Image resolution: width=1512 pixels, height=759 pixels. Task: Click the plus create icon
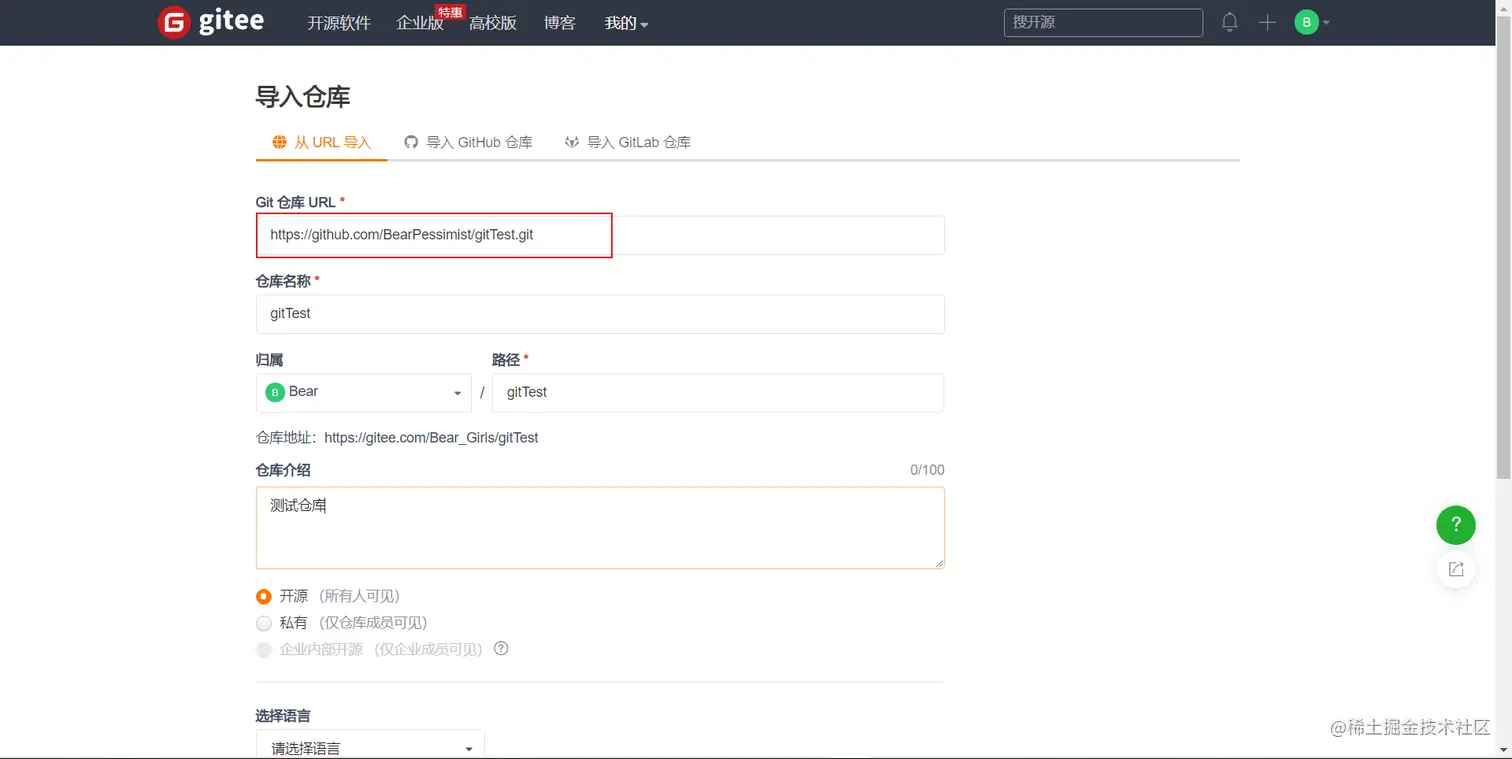(x=1267, y=22)
